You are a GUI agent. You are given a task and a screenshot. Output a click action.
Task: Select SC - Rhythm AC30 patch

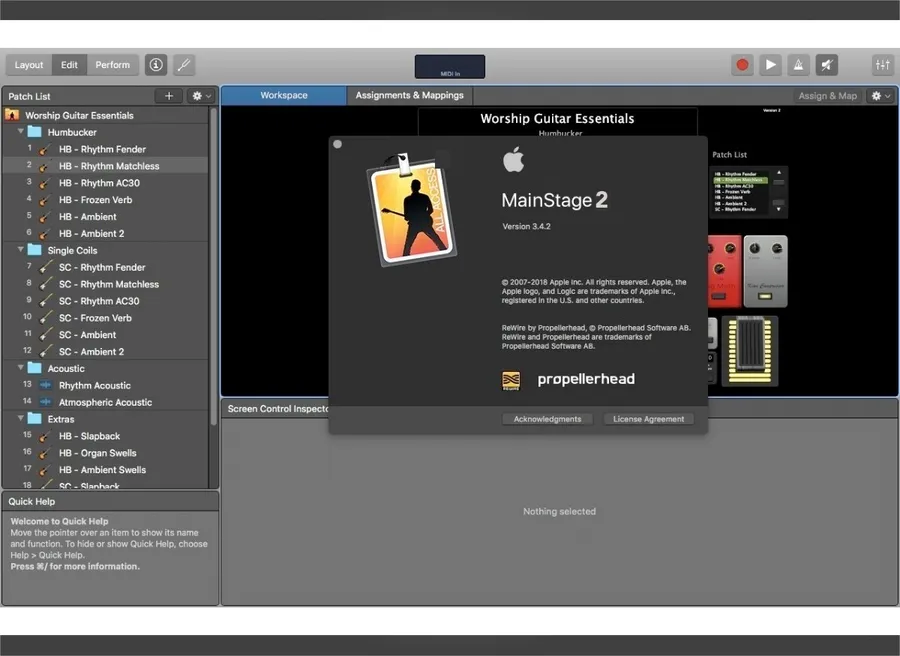106,301
